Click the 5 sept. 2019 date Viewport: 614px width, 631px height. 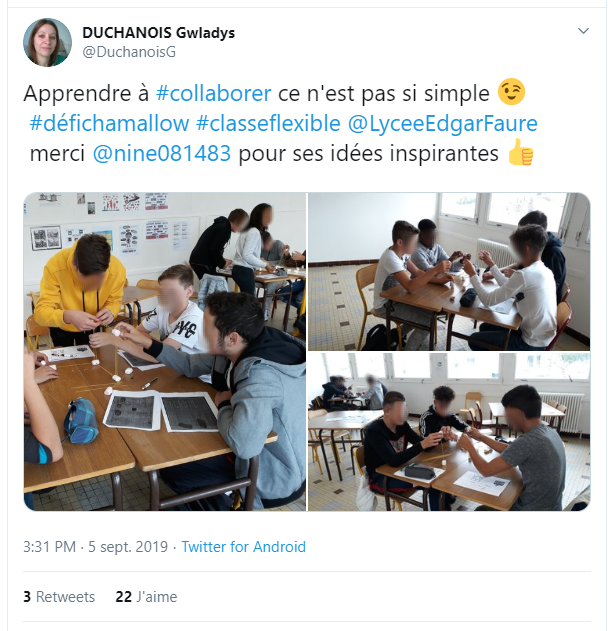[x=128, y=547]
